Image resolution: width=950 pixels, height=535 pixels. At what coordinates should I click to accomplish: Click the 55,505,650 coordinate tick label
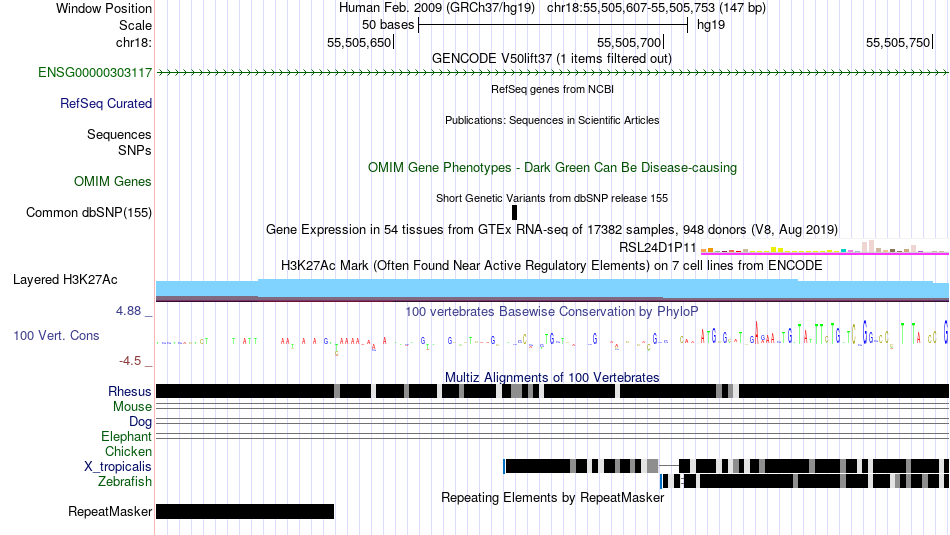pos(359,42)
